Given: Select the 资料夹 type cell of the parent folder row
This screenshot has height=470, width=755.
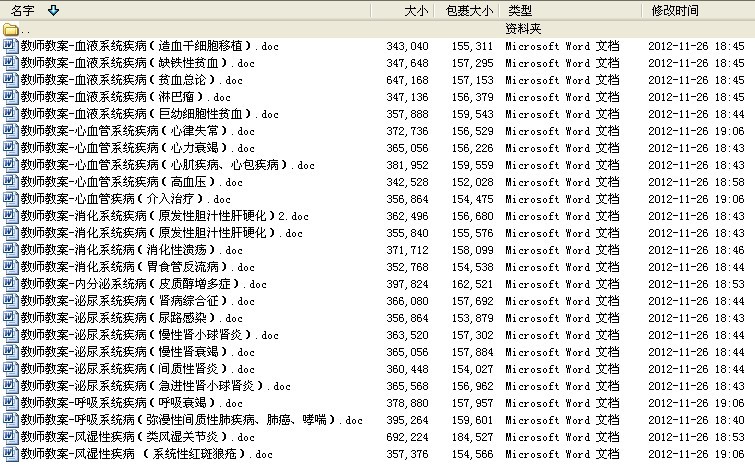Looking at the screenshot, I should [x=523, y=29].
